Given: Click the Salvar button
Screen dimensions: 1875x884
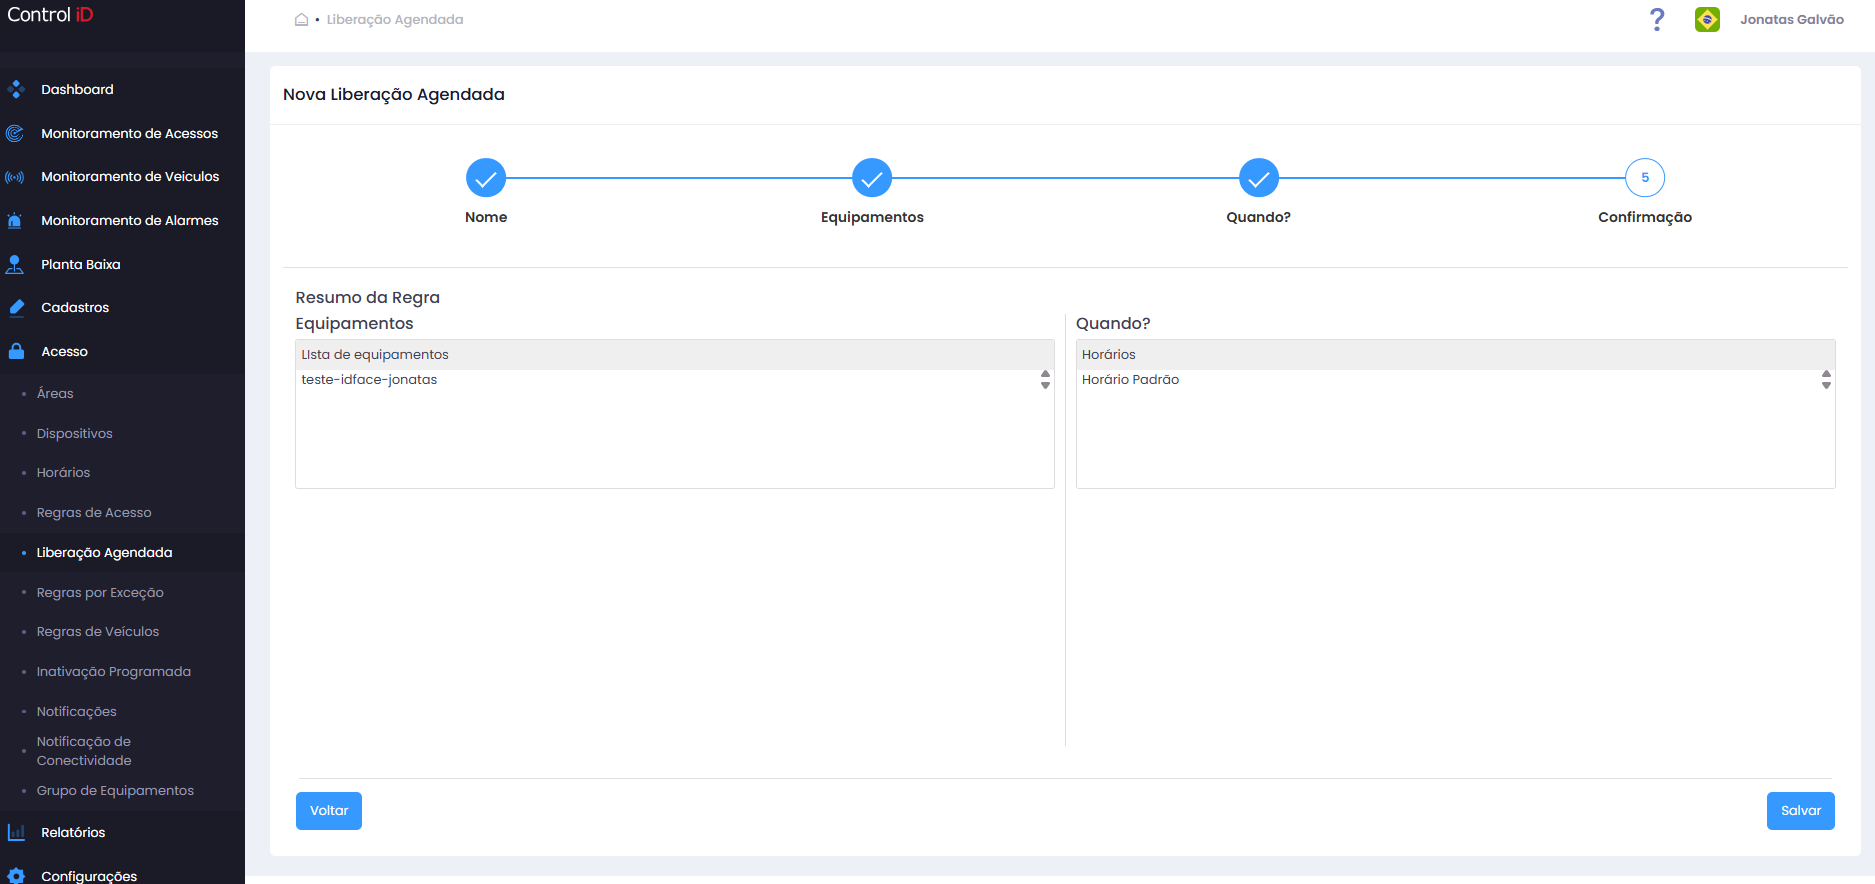Looking at the screenshot, I should click(1800, 811).
